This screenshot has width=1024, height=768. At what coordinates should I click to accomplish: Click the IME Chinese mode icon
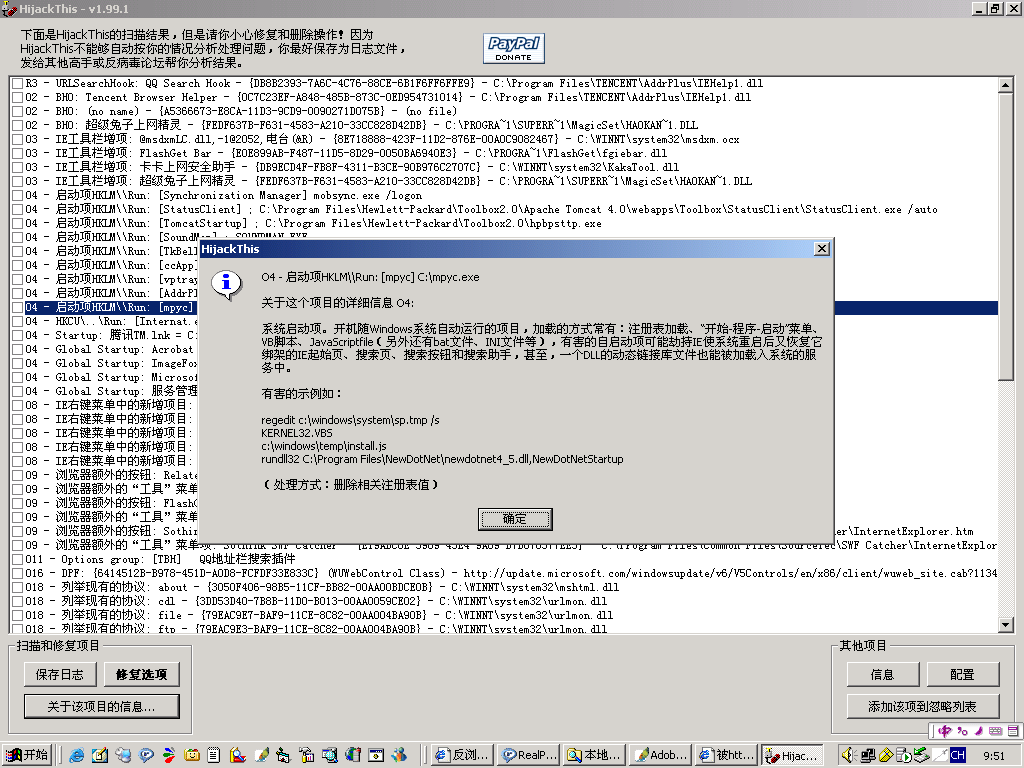pyautogui.click(x=944, y=731)
